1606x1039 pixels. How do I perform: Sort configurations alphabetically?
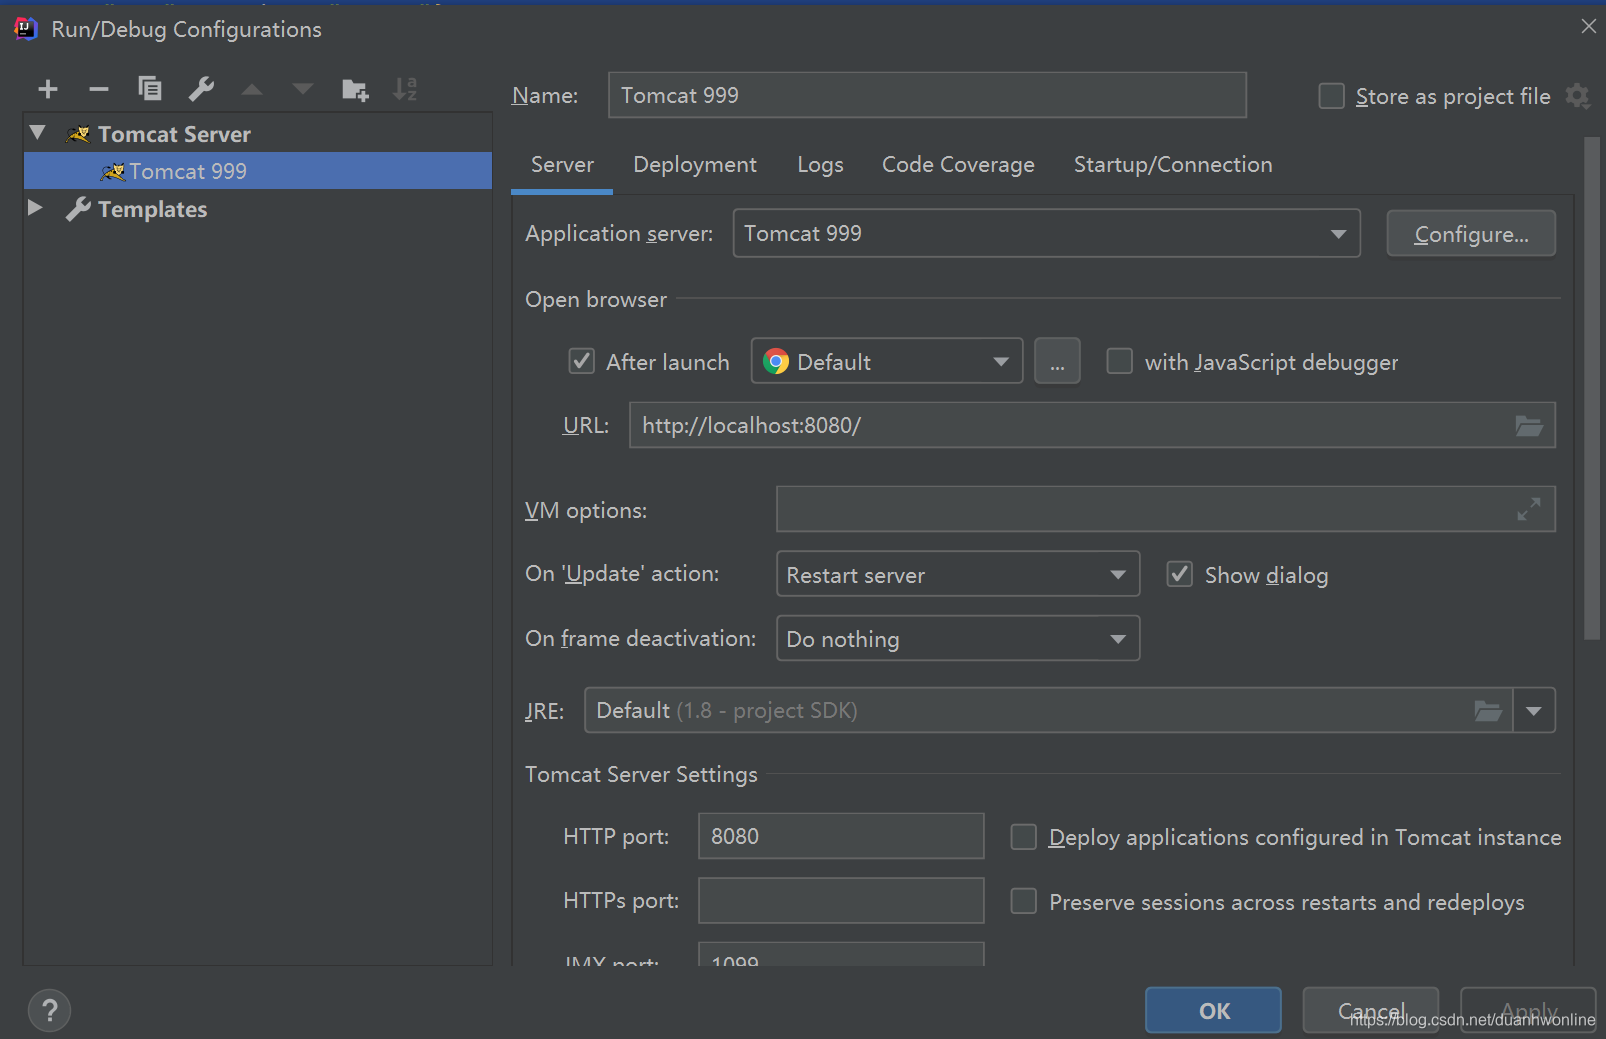pos(405,89)
